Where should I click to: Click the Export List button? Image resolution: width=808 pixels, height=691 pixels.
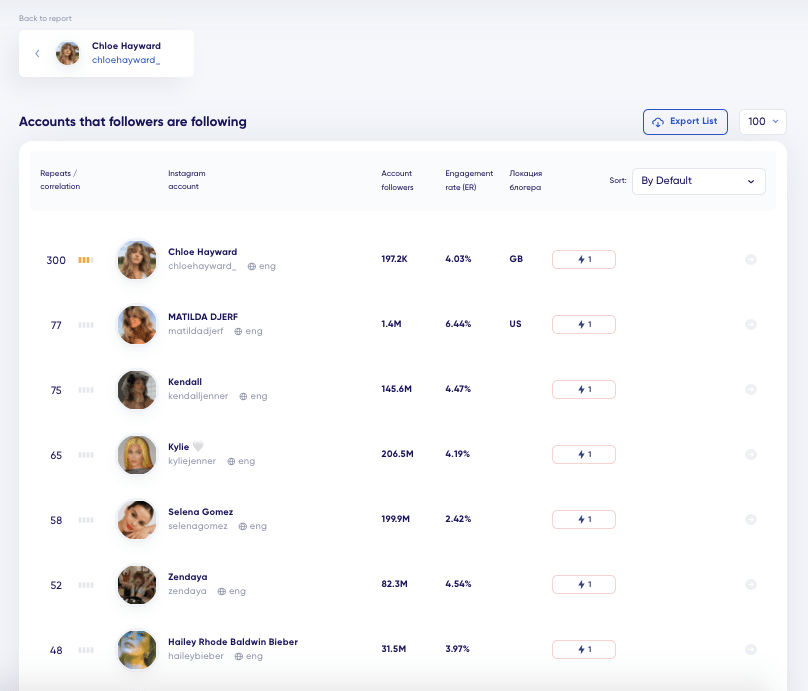(685, 122)
